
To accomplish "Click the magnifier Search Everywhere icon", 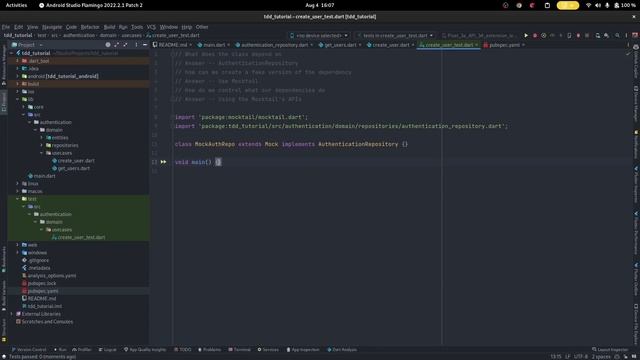I will (x=617, y=36).
